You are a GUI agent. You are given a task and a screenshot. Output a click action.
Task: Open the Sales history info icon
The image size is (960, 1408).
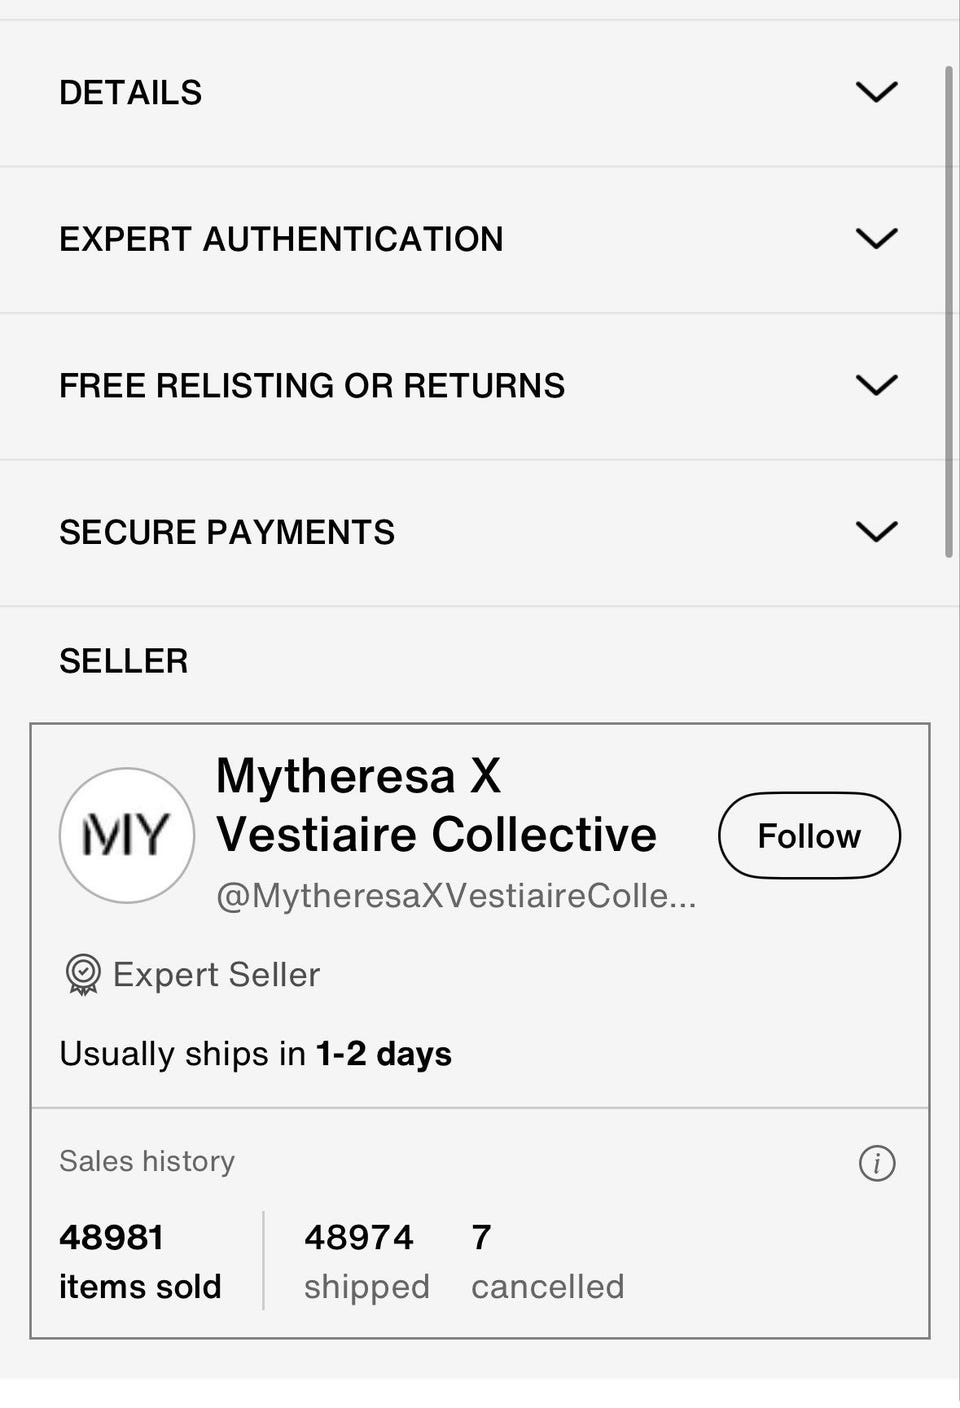coord(877,1163)
